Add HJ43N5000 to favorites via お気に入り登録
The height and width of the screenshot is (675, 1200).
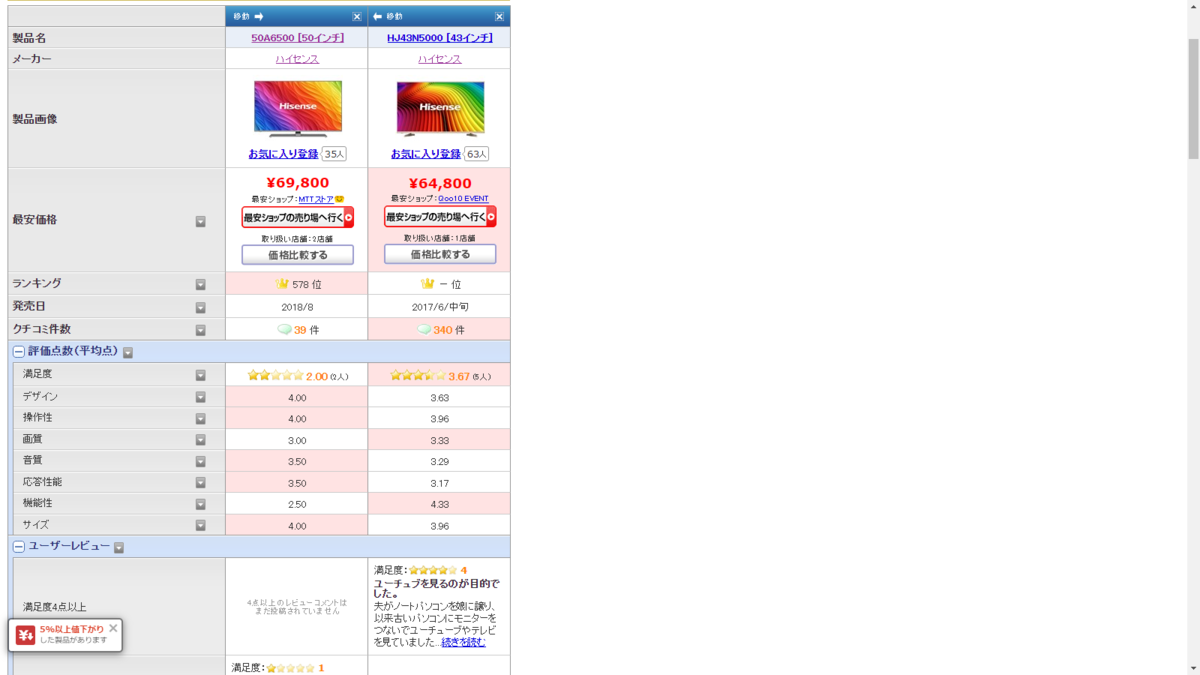(x=426, y=154)
